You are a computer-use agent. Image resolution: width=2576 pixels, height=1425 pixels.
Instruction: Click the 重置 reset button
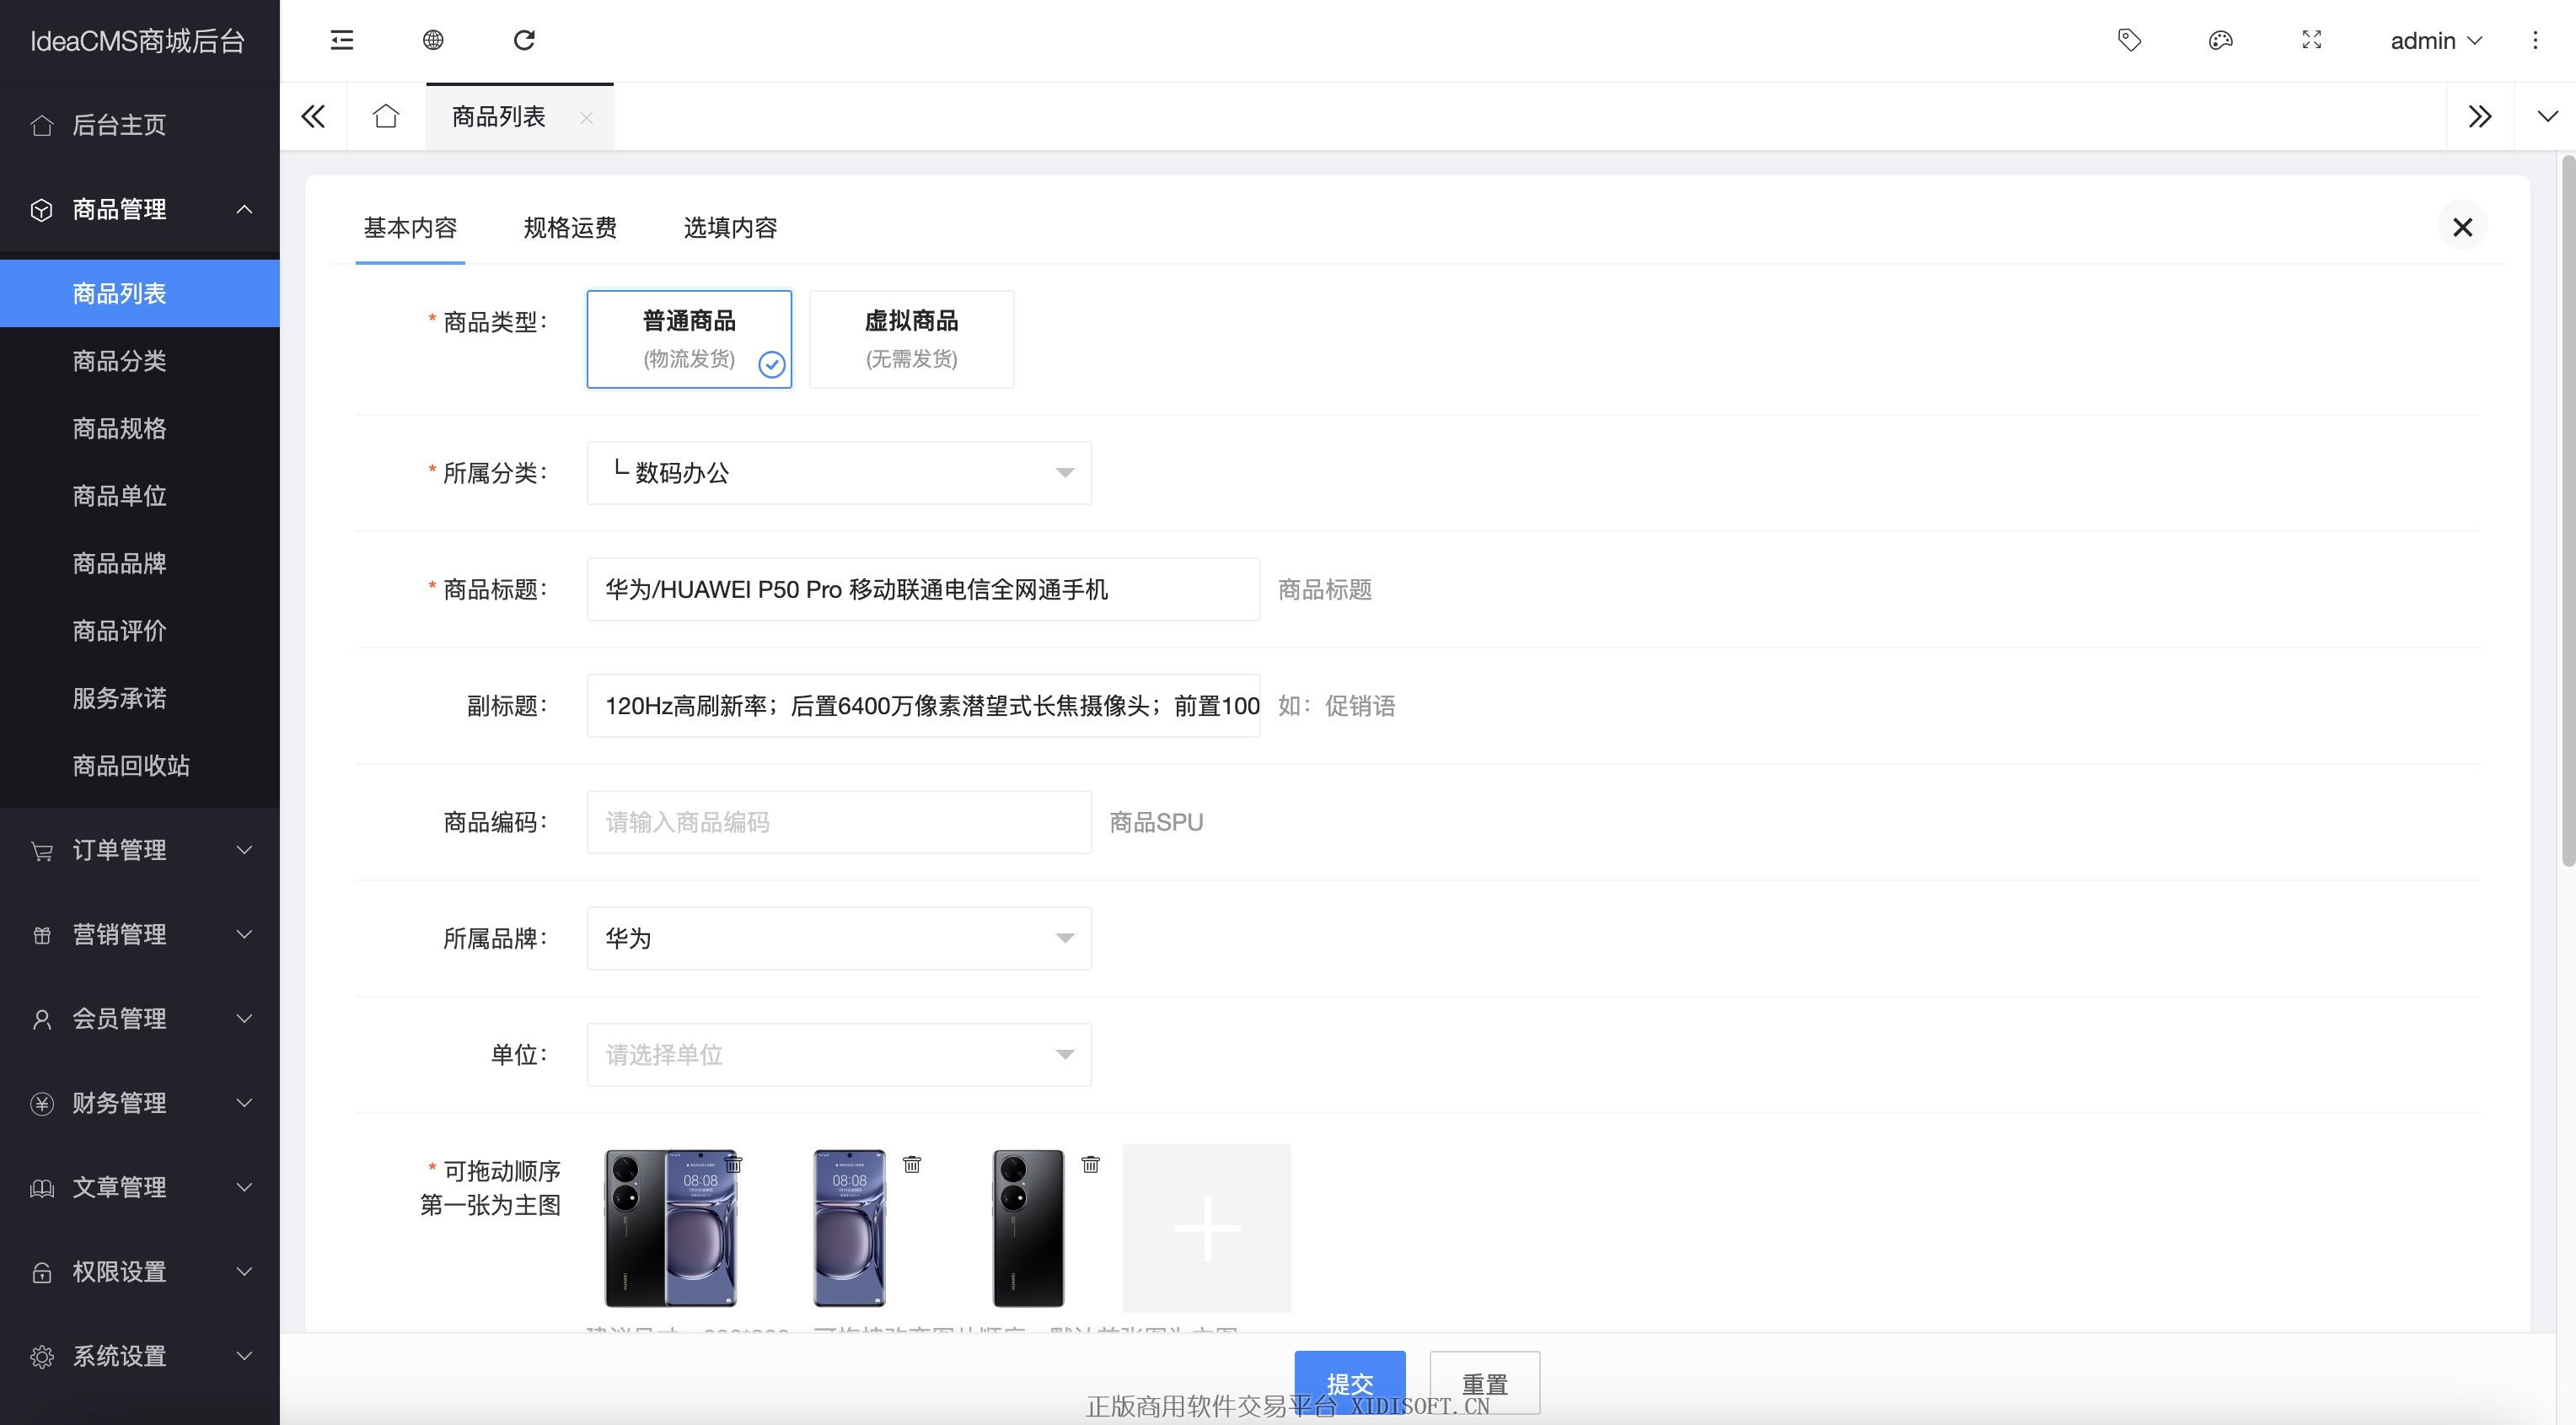pyautogui.click(x=1485, y=1383)
